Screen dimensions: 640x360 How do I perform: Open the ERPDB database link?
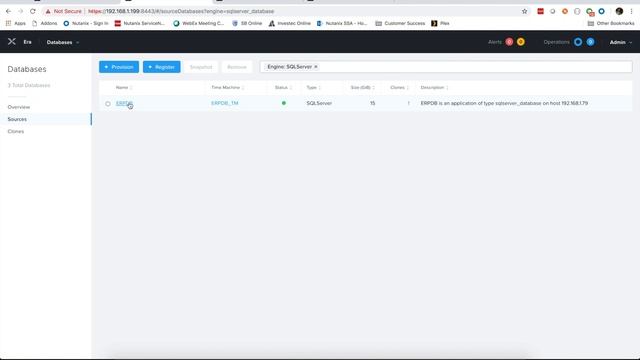coord(124,103)
